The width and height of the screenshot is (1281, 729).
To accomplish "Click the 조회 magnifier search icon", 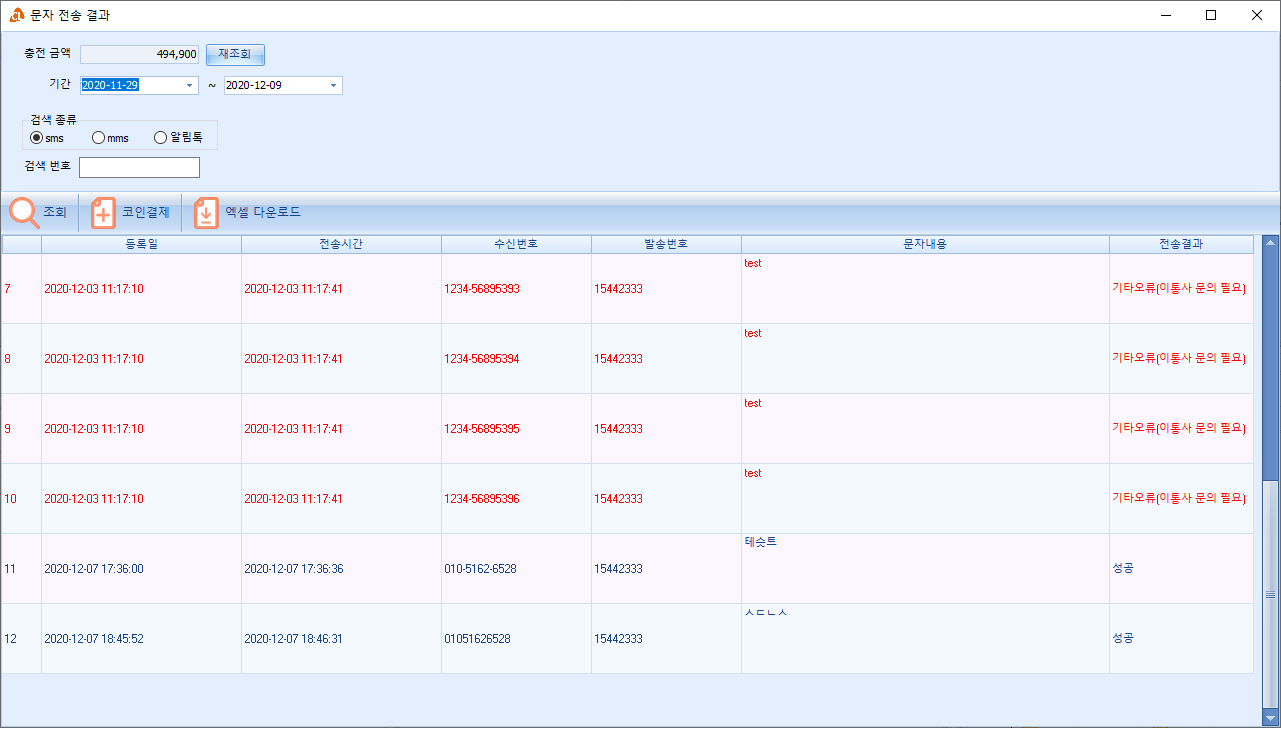I will 24,212.
